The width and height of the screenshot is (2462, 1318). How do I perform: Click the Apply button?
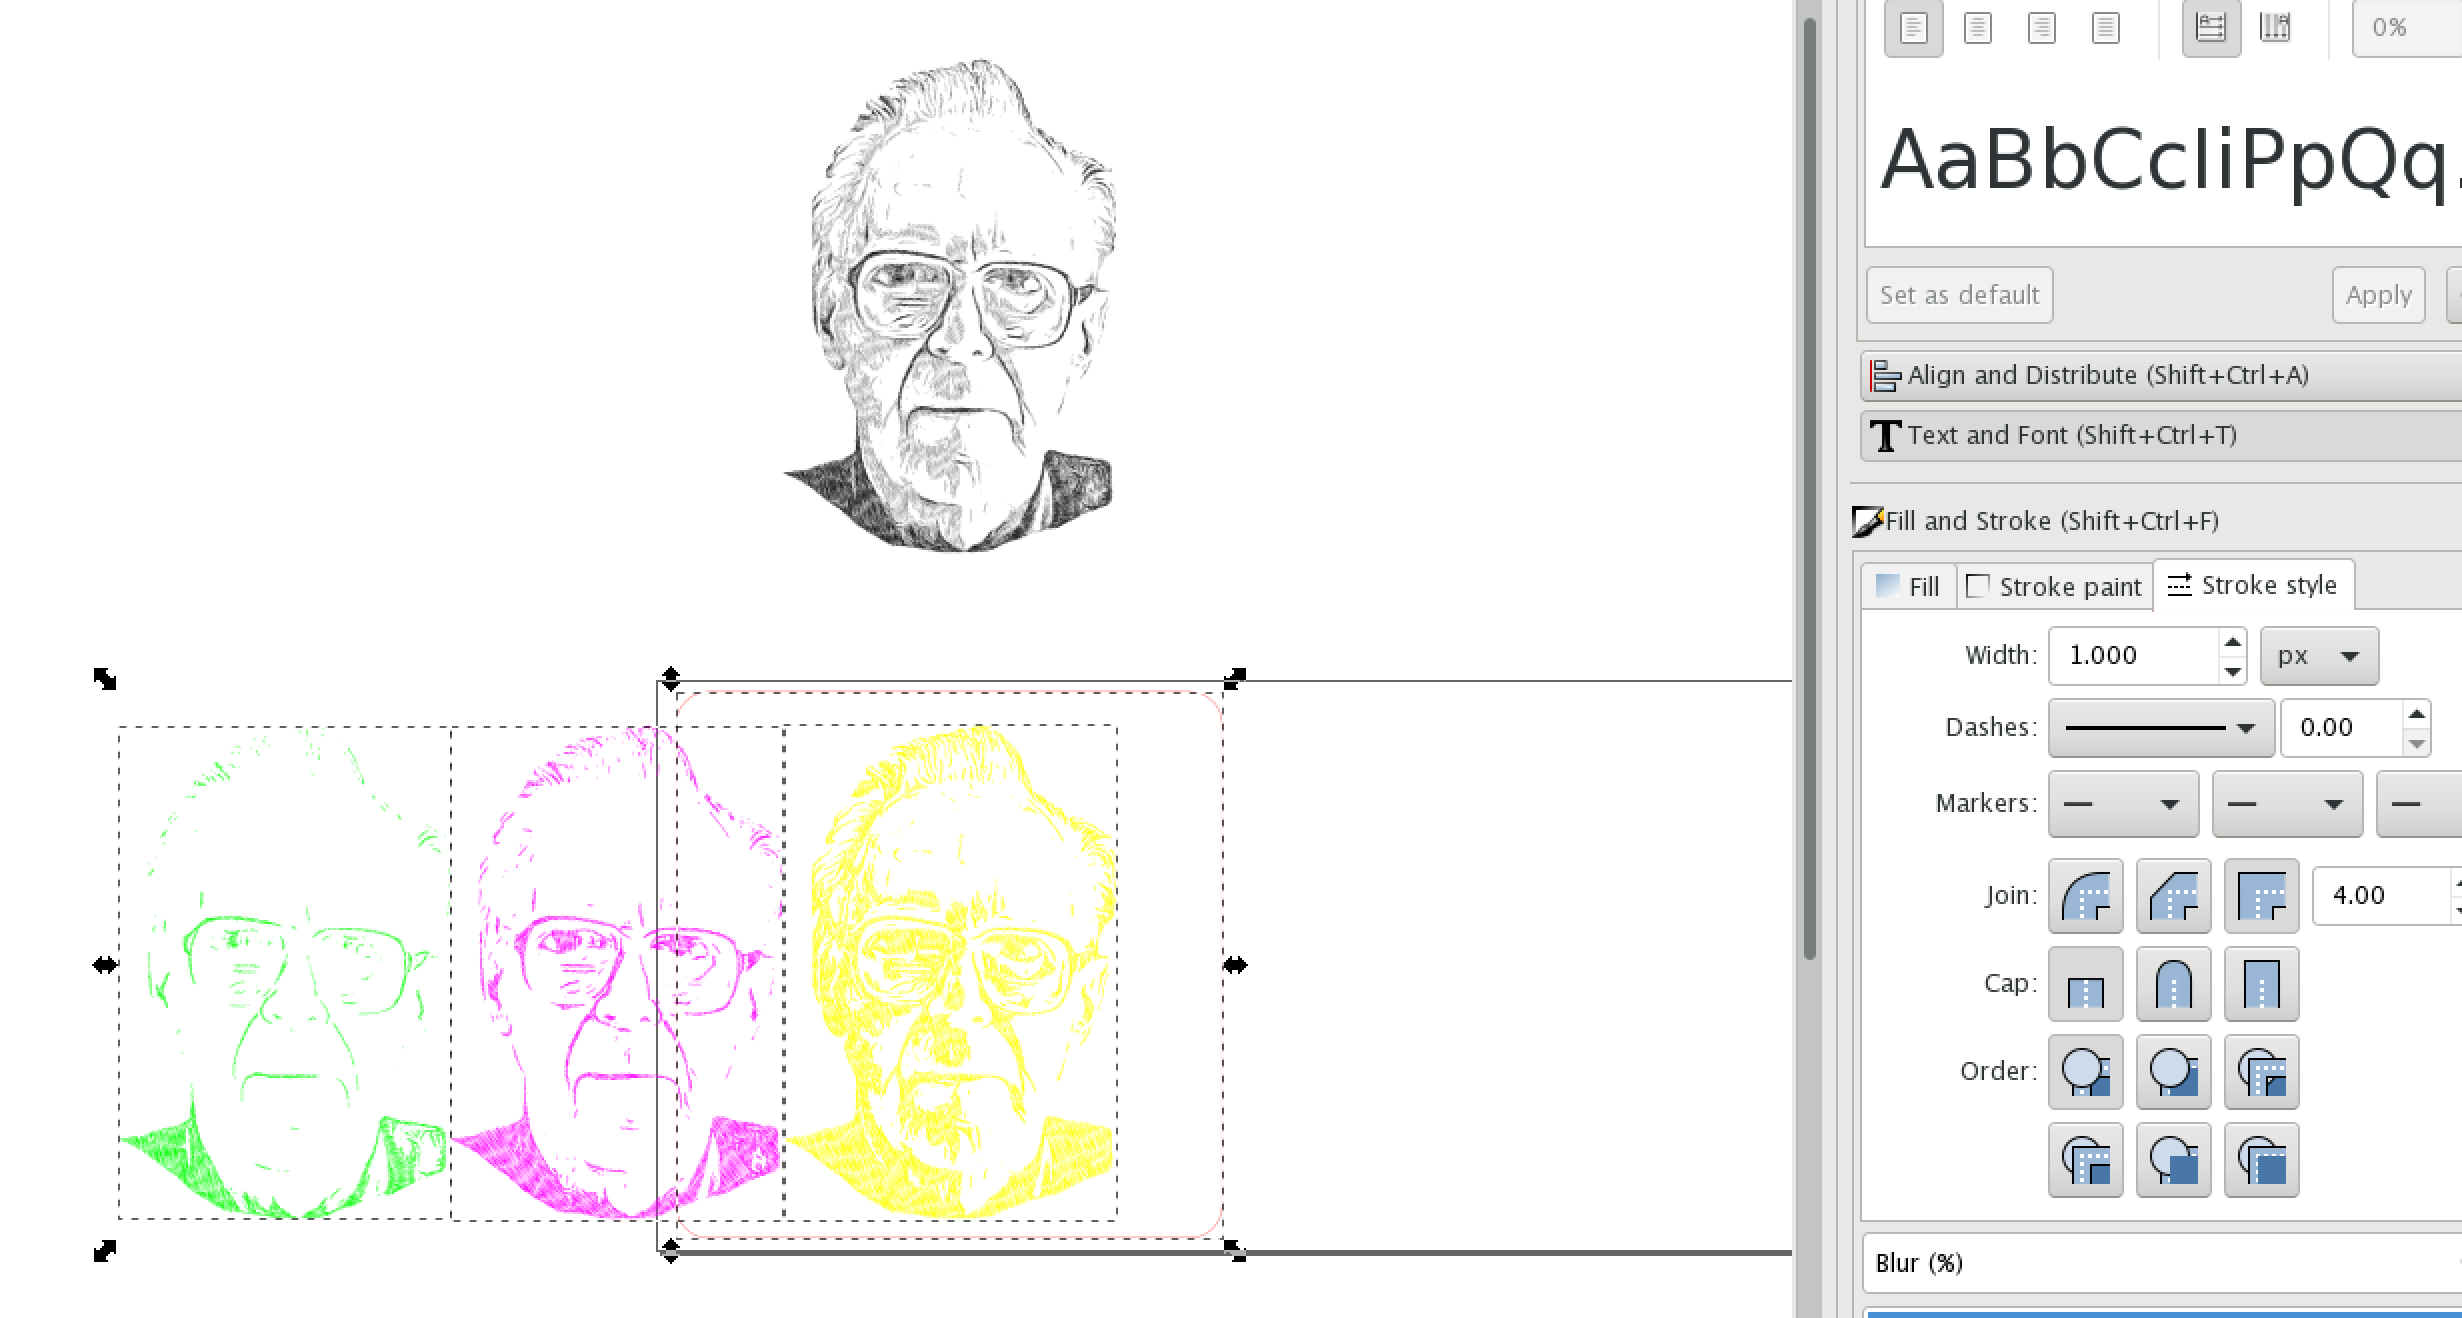pyautogui.click(x=2377, y=295)
